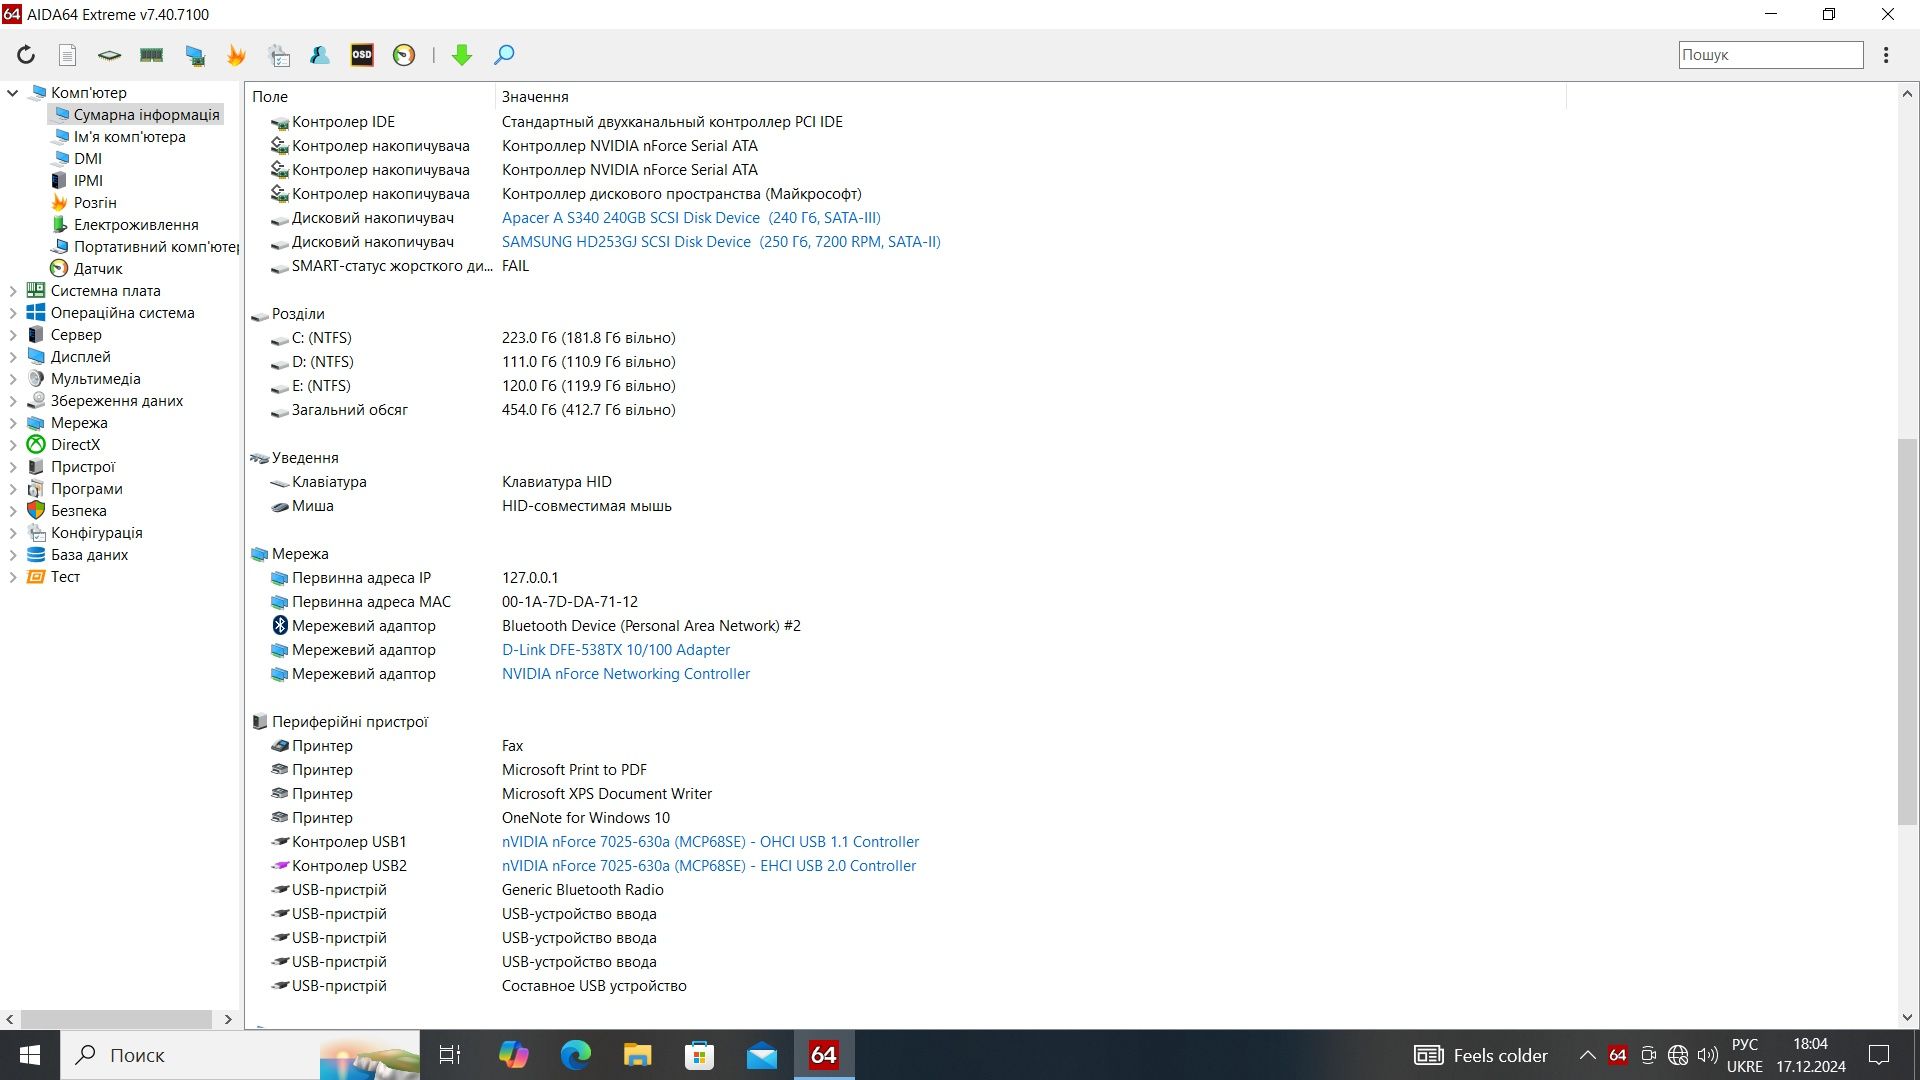Select the Програми tree item
The height and width of the screenshot is (1080, 1920).
[x=87, y=489]
